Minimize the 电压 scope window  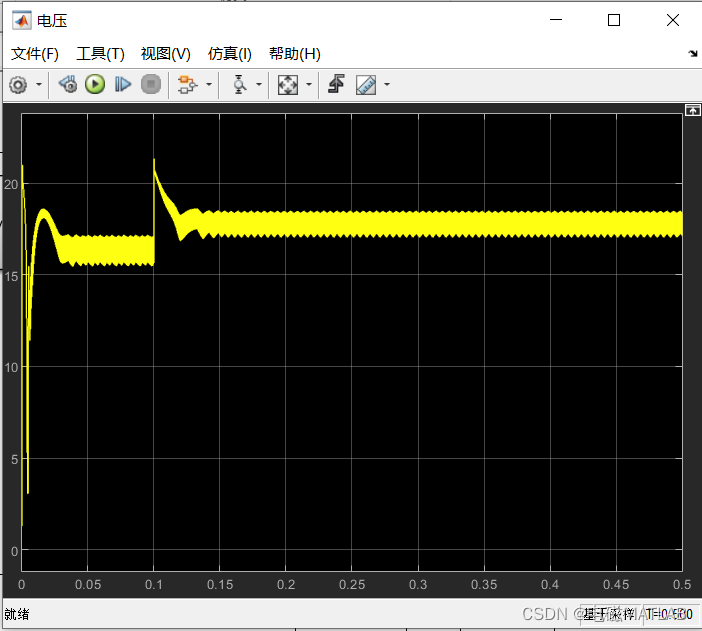(556, 20)
